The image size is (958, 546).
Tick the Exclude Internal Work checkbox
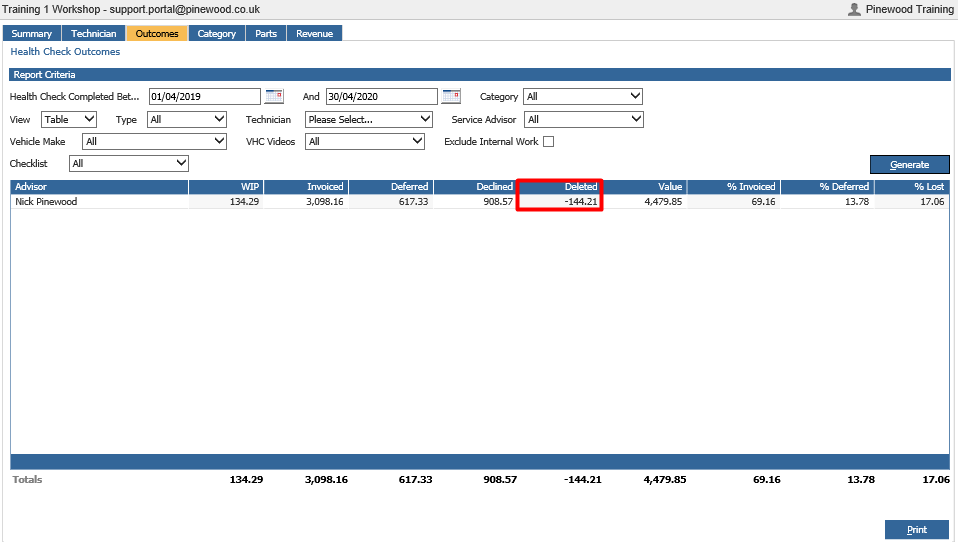point(549,142)
